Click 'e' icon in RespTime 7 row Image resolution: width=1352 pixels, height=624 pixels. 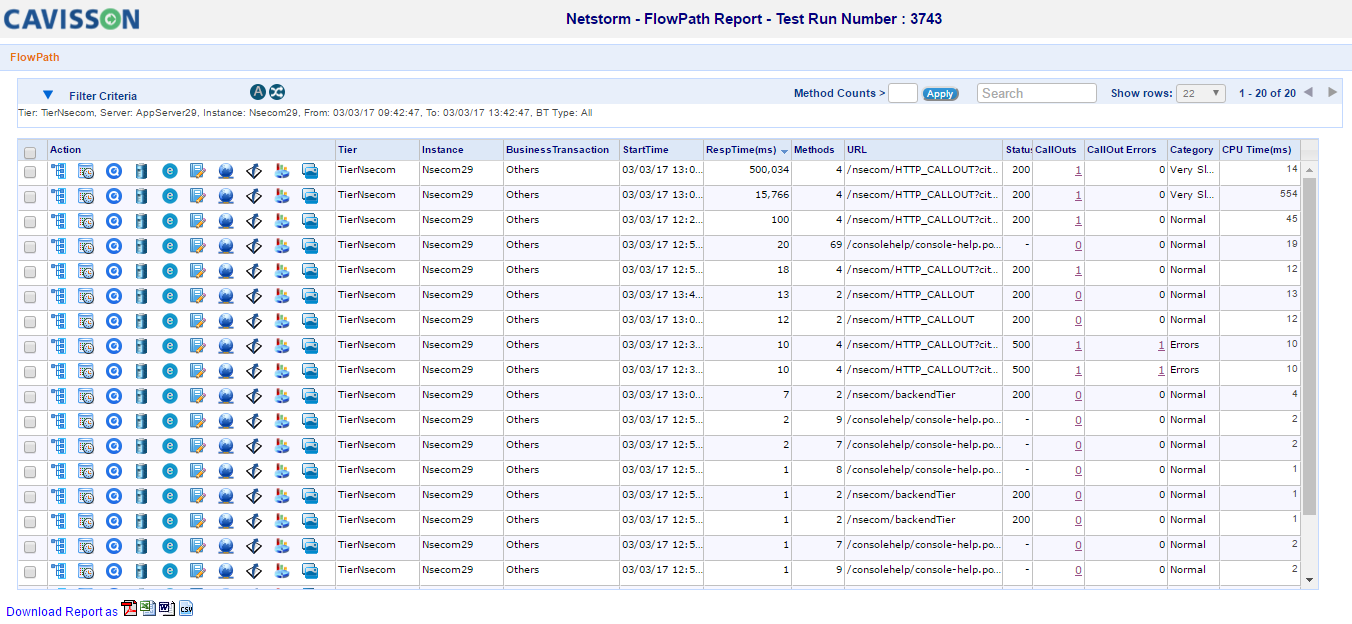170,396
